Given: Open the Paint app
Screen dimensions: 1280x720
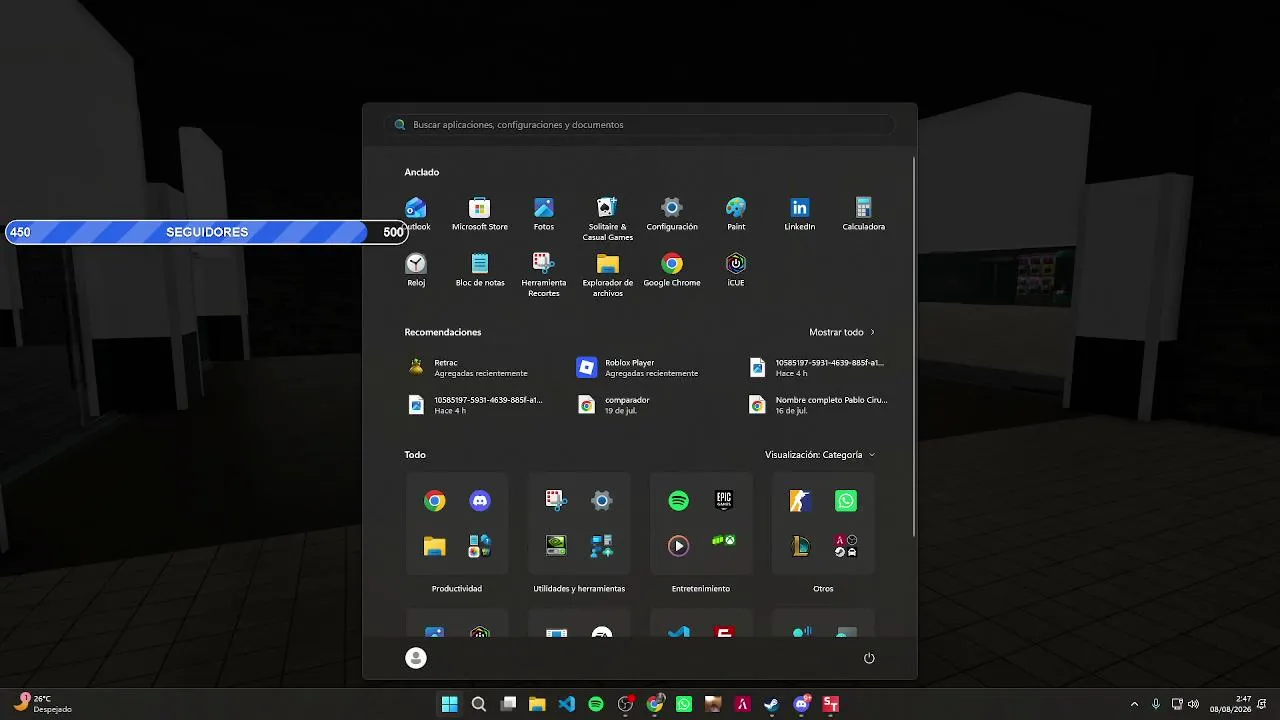Looking at the screenshot, I should (x=736, y=213).
